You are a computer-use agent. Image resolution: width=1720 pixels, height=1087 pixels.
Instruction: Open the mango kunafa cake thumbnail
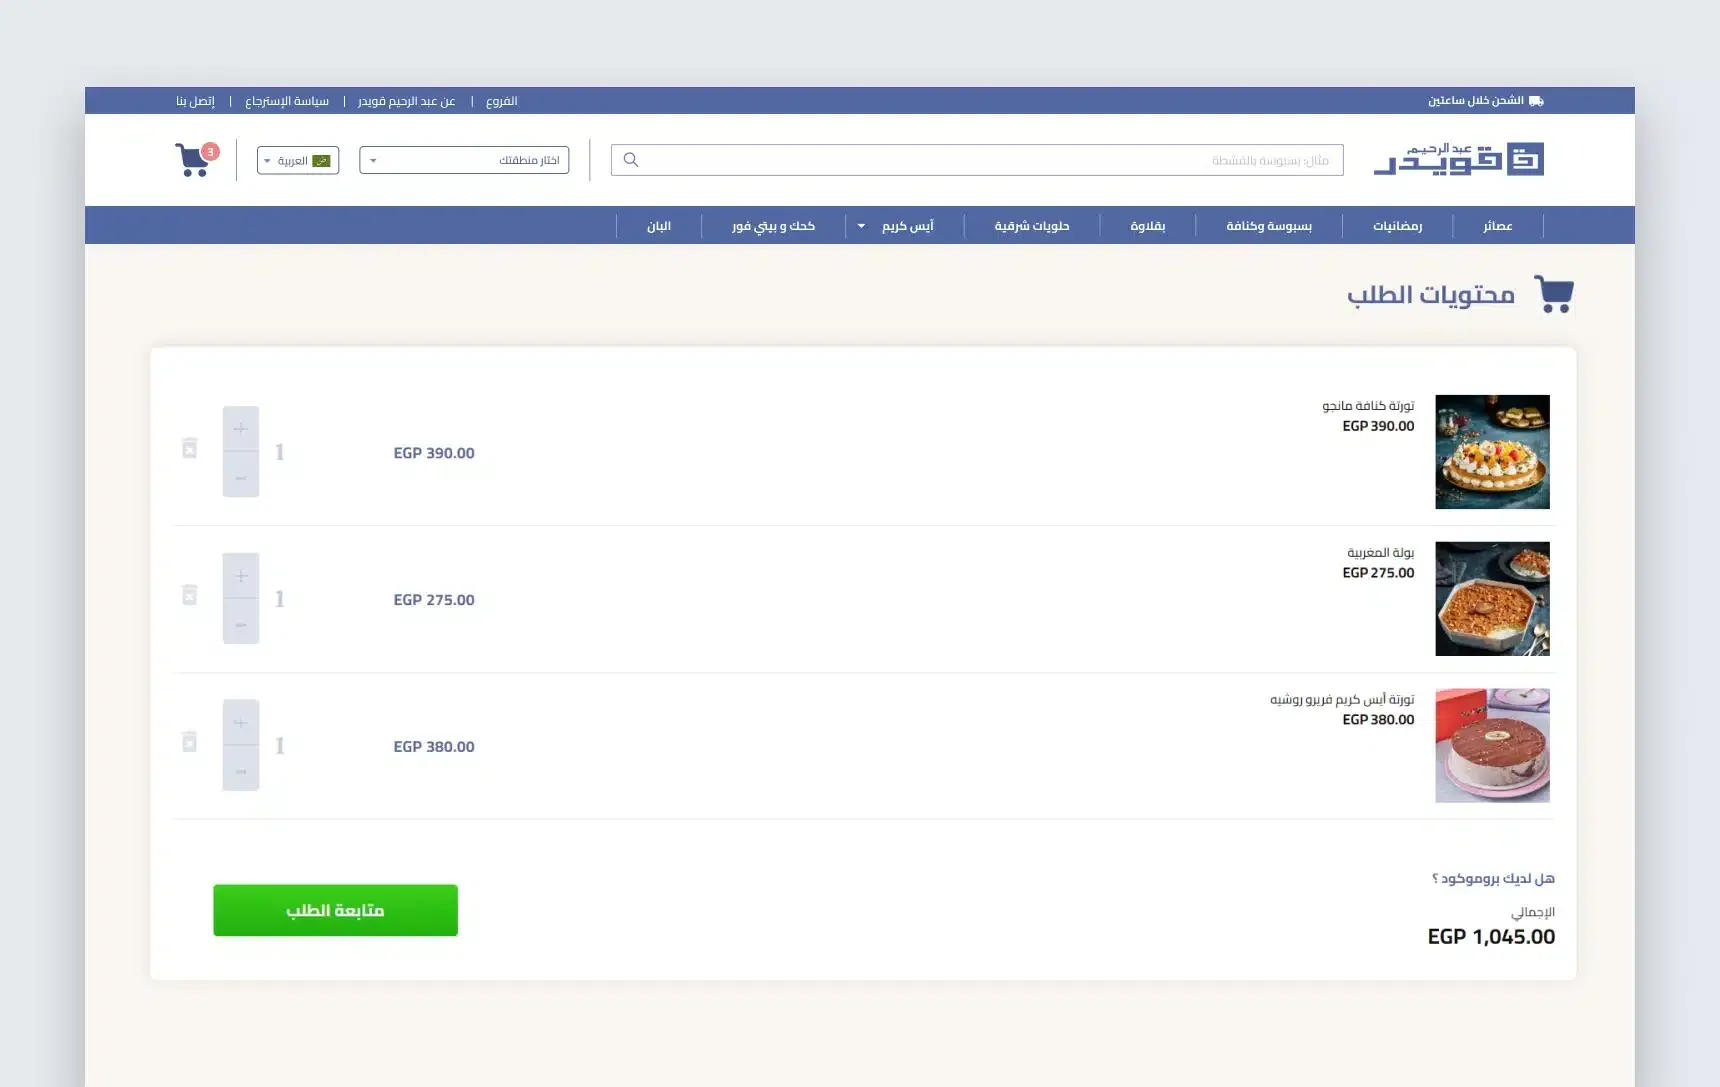pos(1492,452)
